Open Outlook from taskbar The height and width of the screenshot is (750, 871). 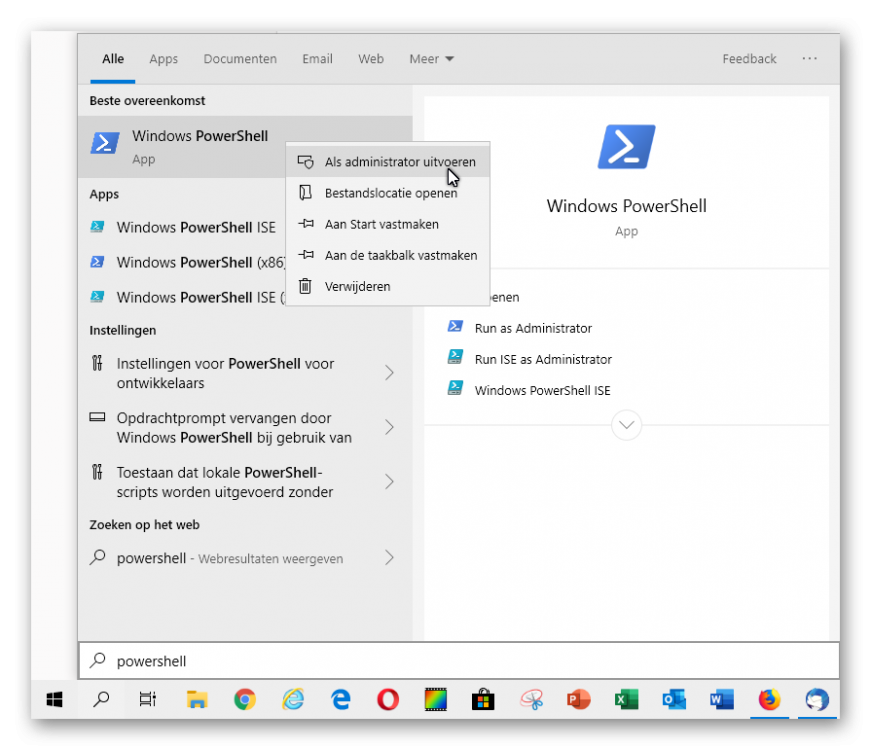pos(674,699)
